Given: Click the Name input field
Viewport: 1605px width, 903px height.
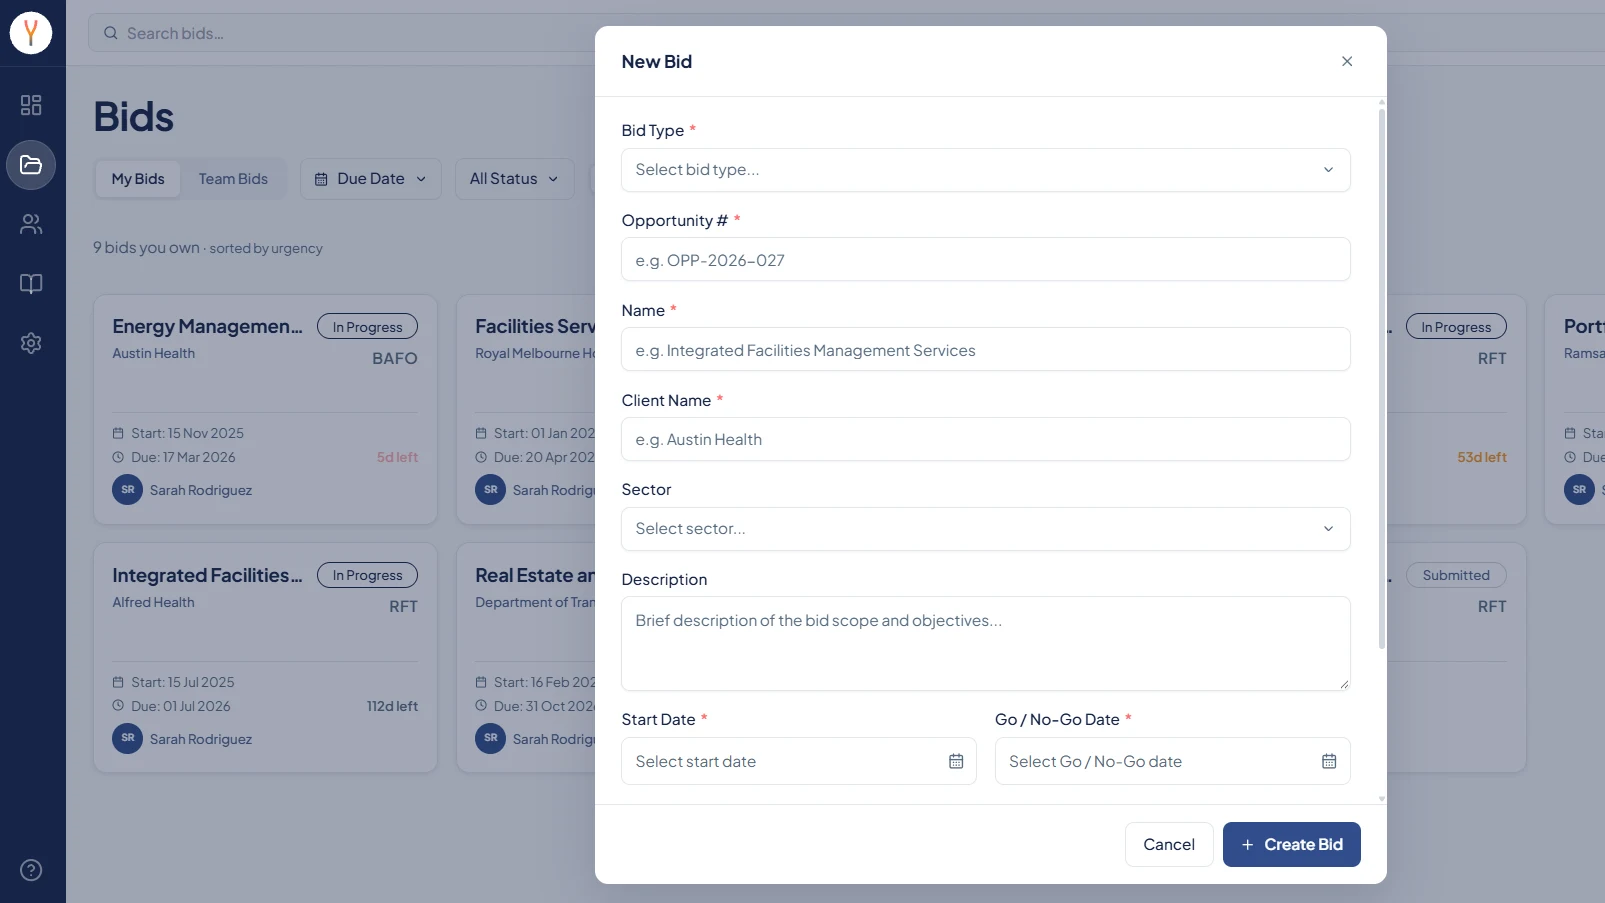Looking at the screenshot, I should [x=986, y=350].
